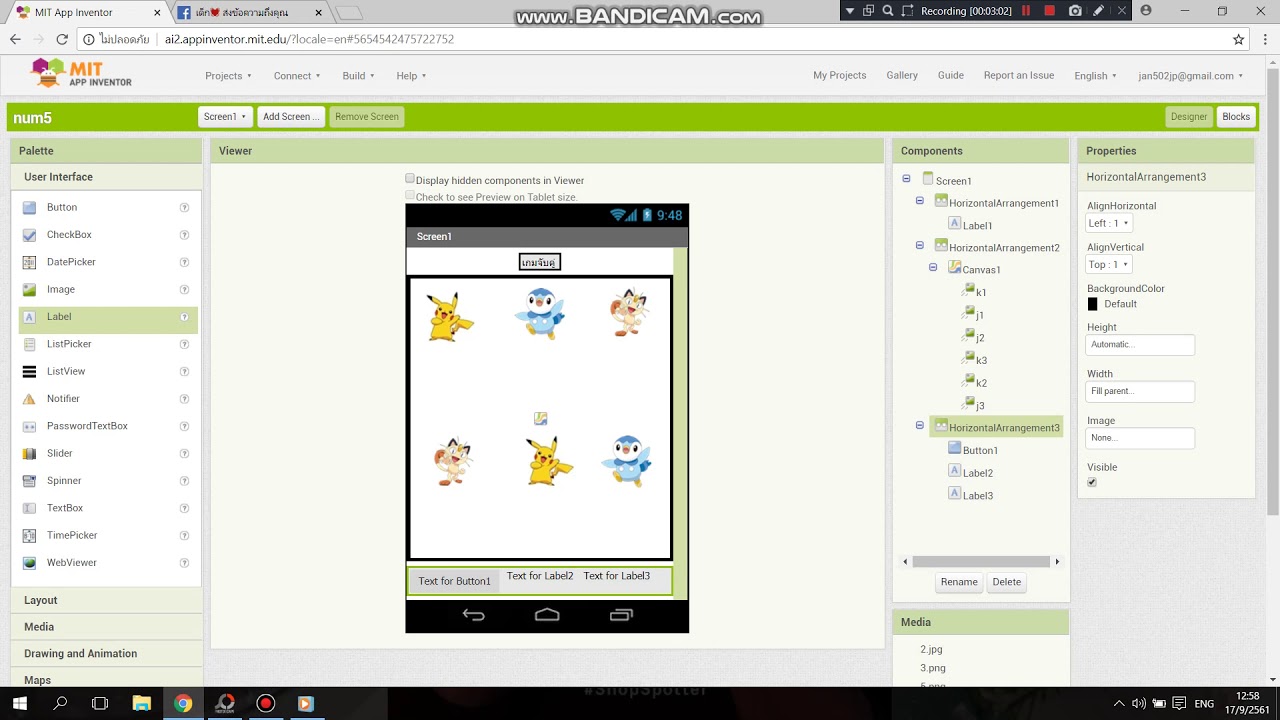The height and width of the screenshot is (720, 1280).
Task: Open Chrome from the Windows taskbar
Action: point(183,703)
